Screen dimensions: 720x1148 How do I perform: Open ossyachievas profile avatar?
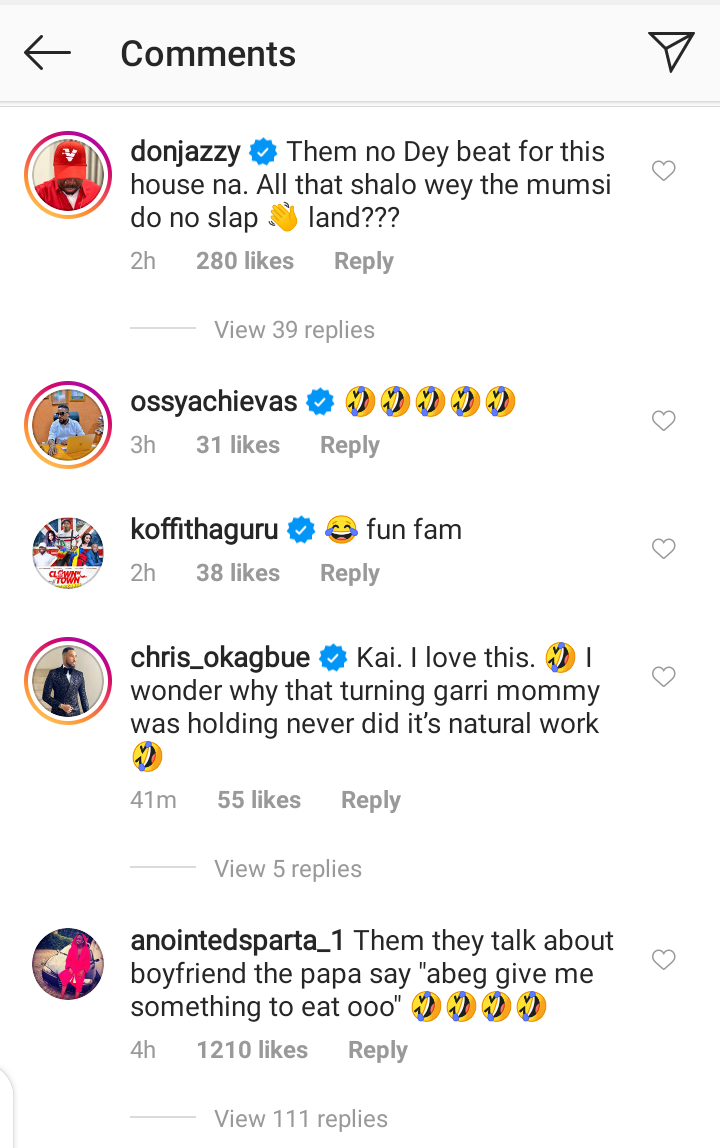[x=66, y=424]
